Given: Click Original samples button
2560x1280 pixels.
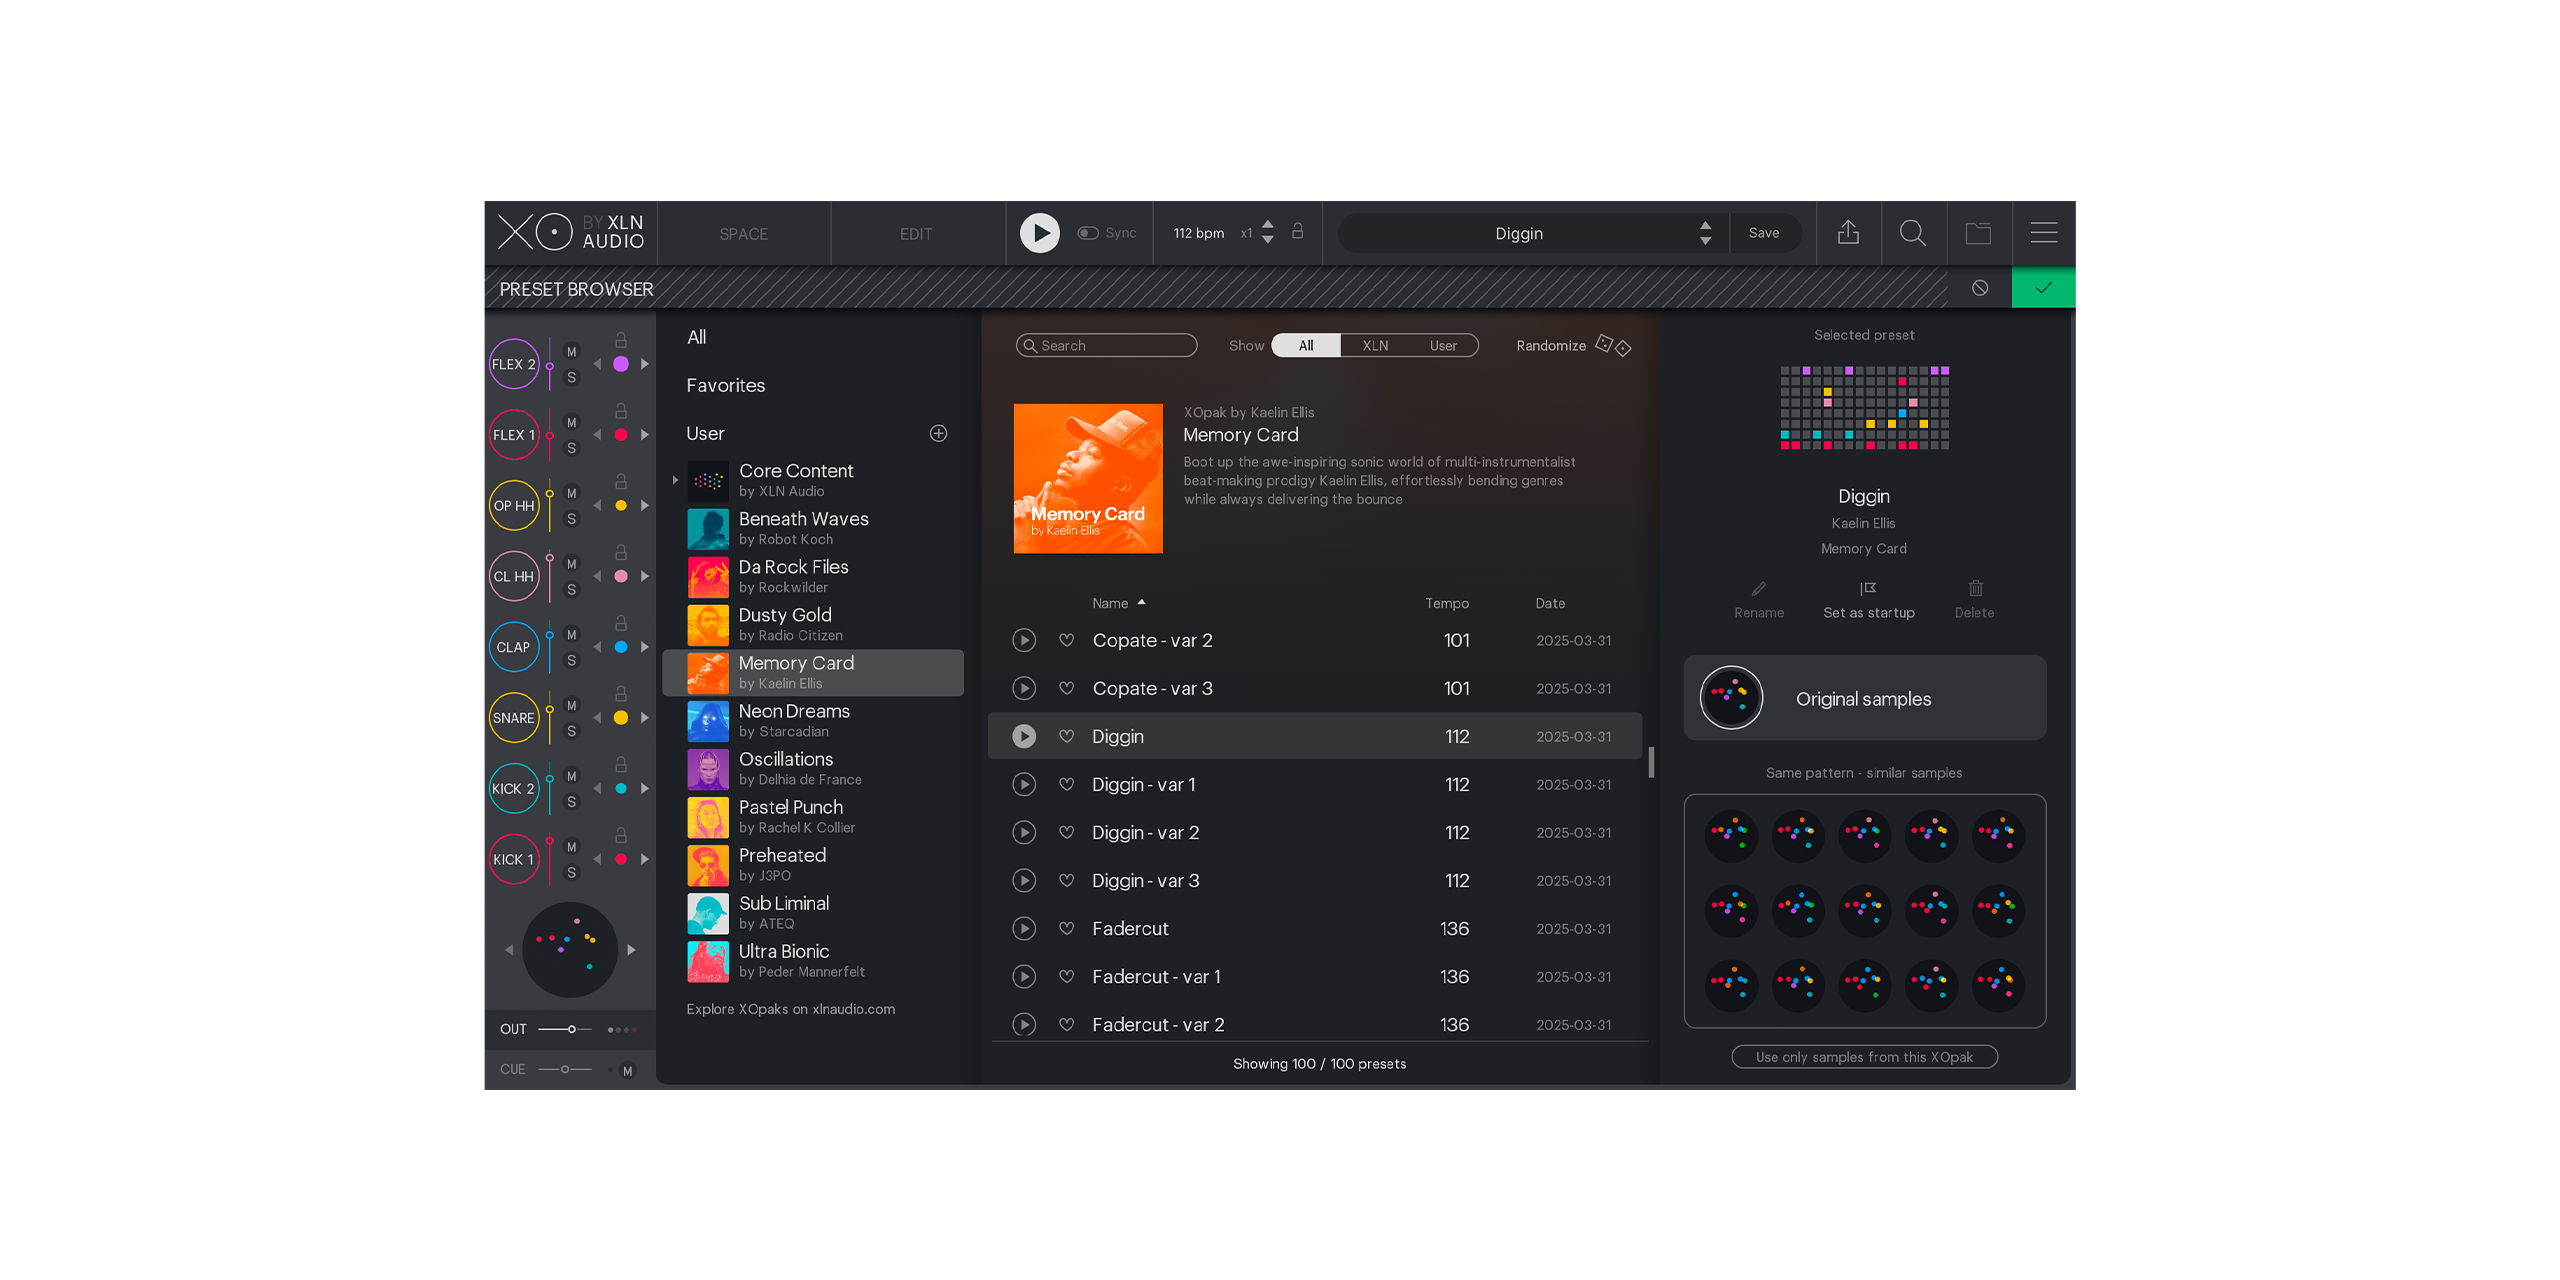Looking at the screenshot, I should pyautogui.click(x=1864, y=698).
